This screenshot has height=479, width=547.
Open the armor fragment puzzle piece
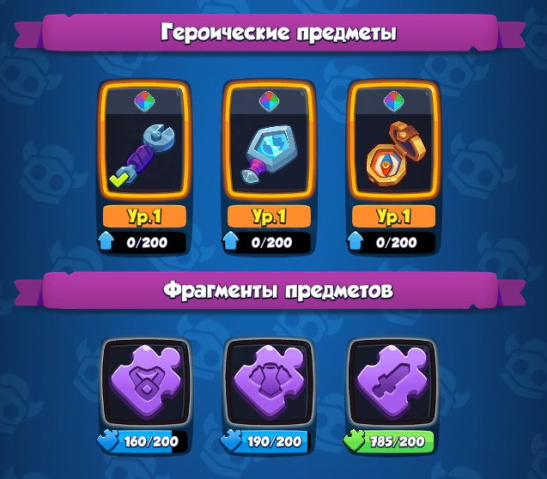click(x=270, y=382)
